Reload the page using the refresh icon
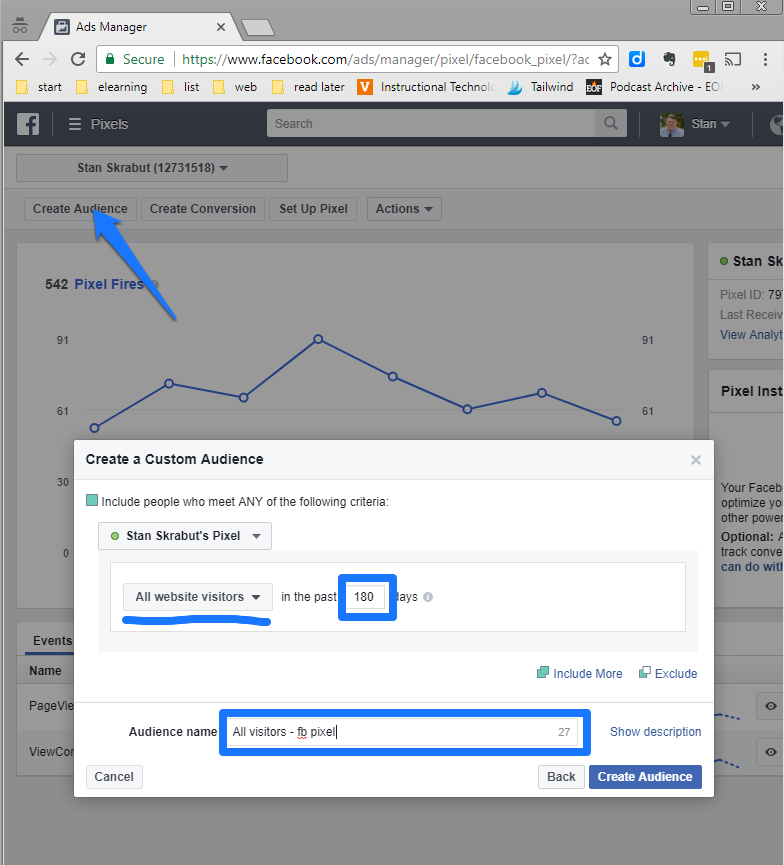The image size is (784, 865). (79, 59)
